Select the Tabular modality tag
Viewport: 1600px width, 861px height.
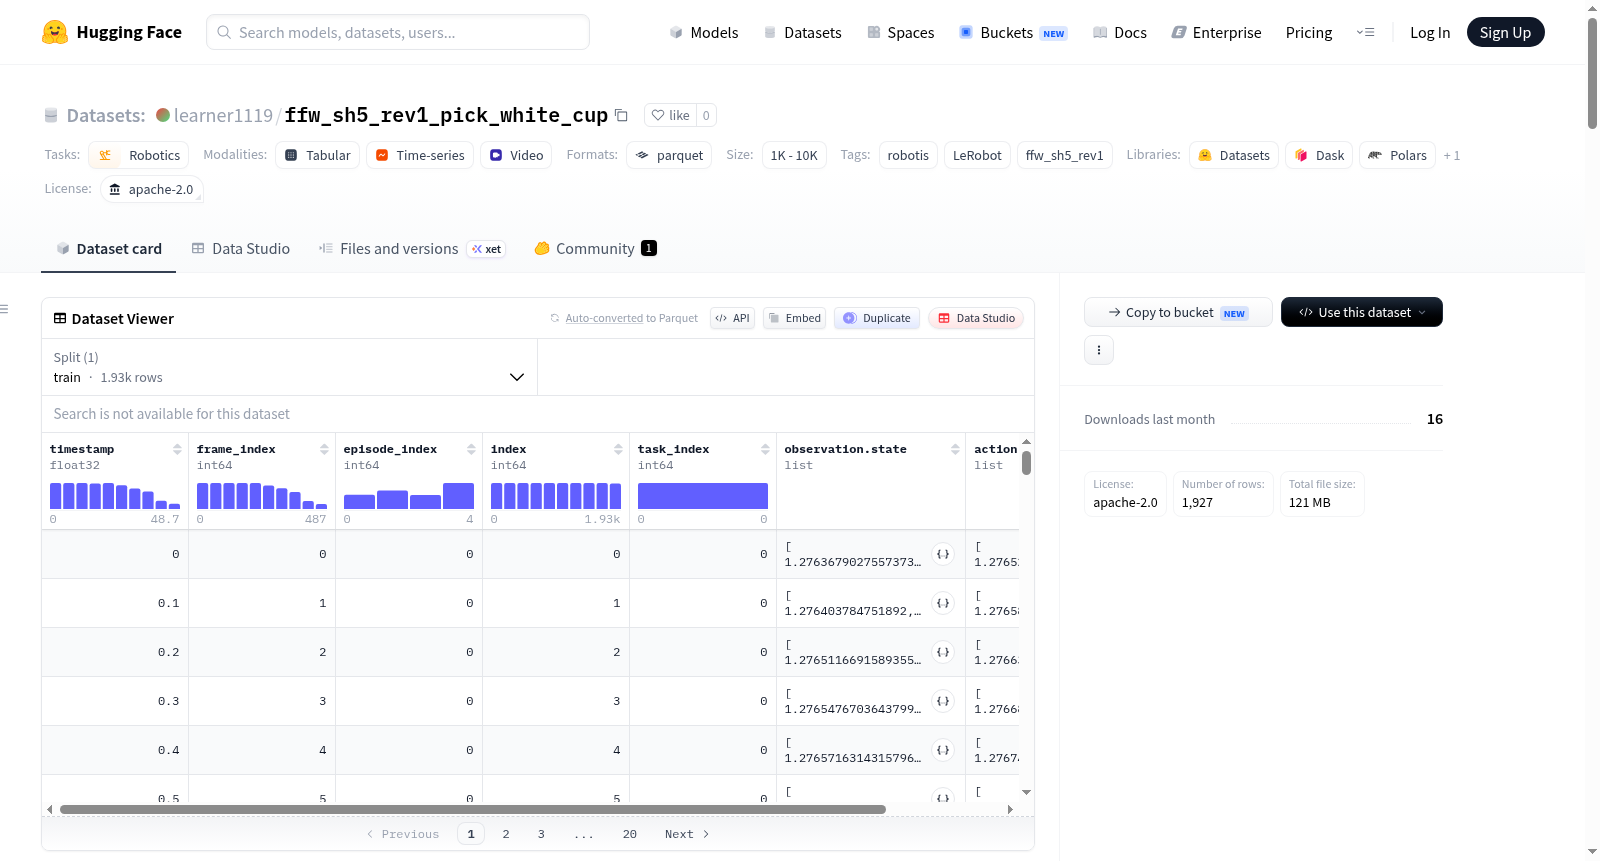coord(318,155)
